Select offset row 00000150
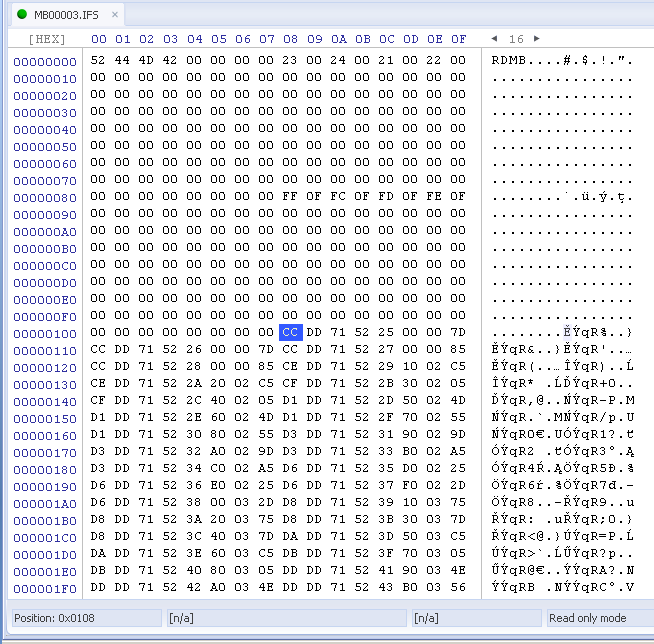This screenshot has height=644, width=654. tap(45, 419)
